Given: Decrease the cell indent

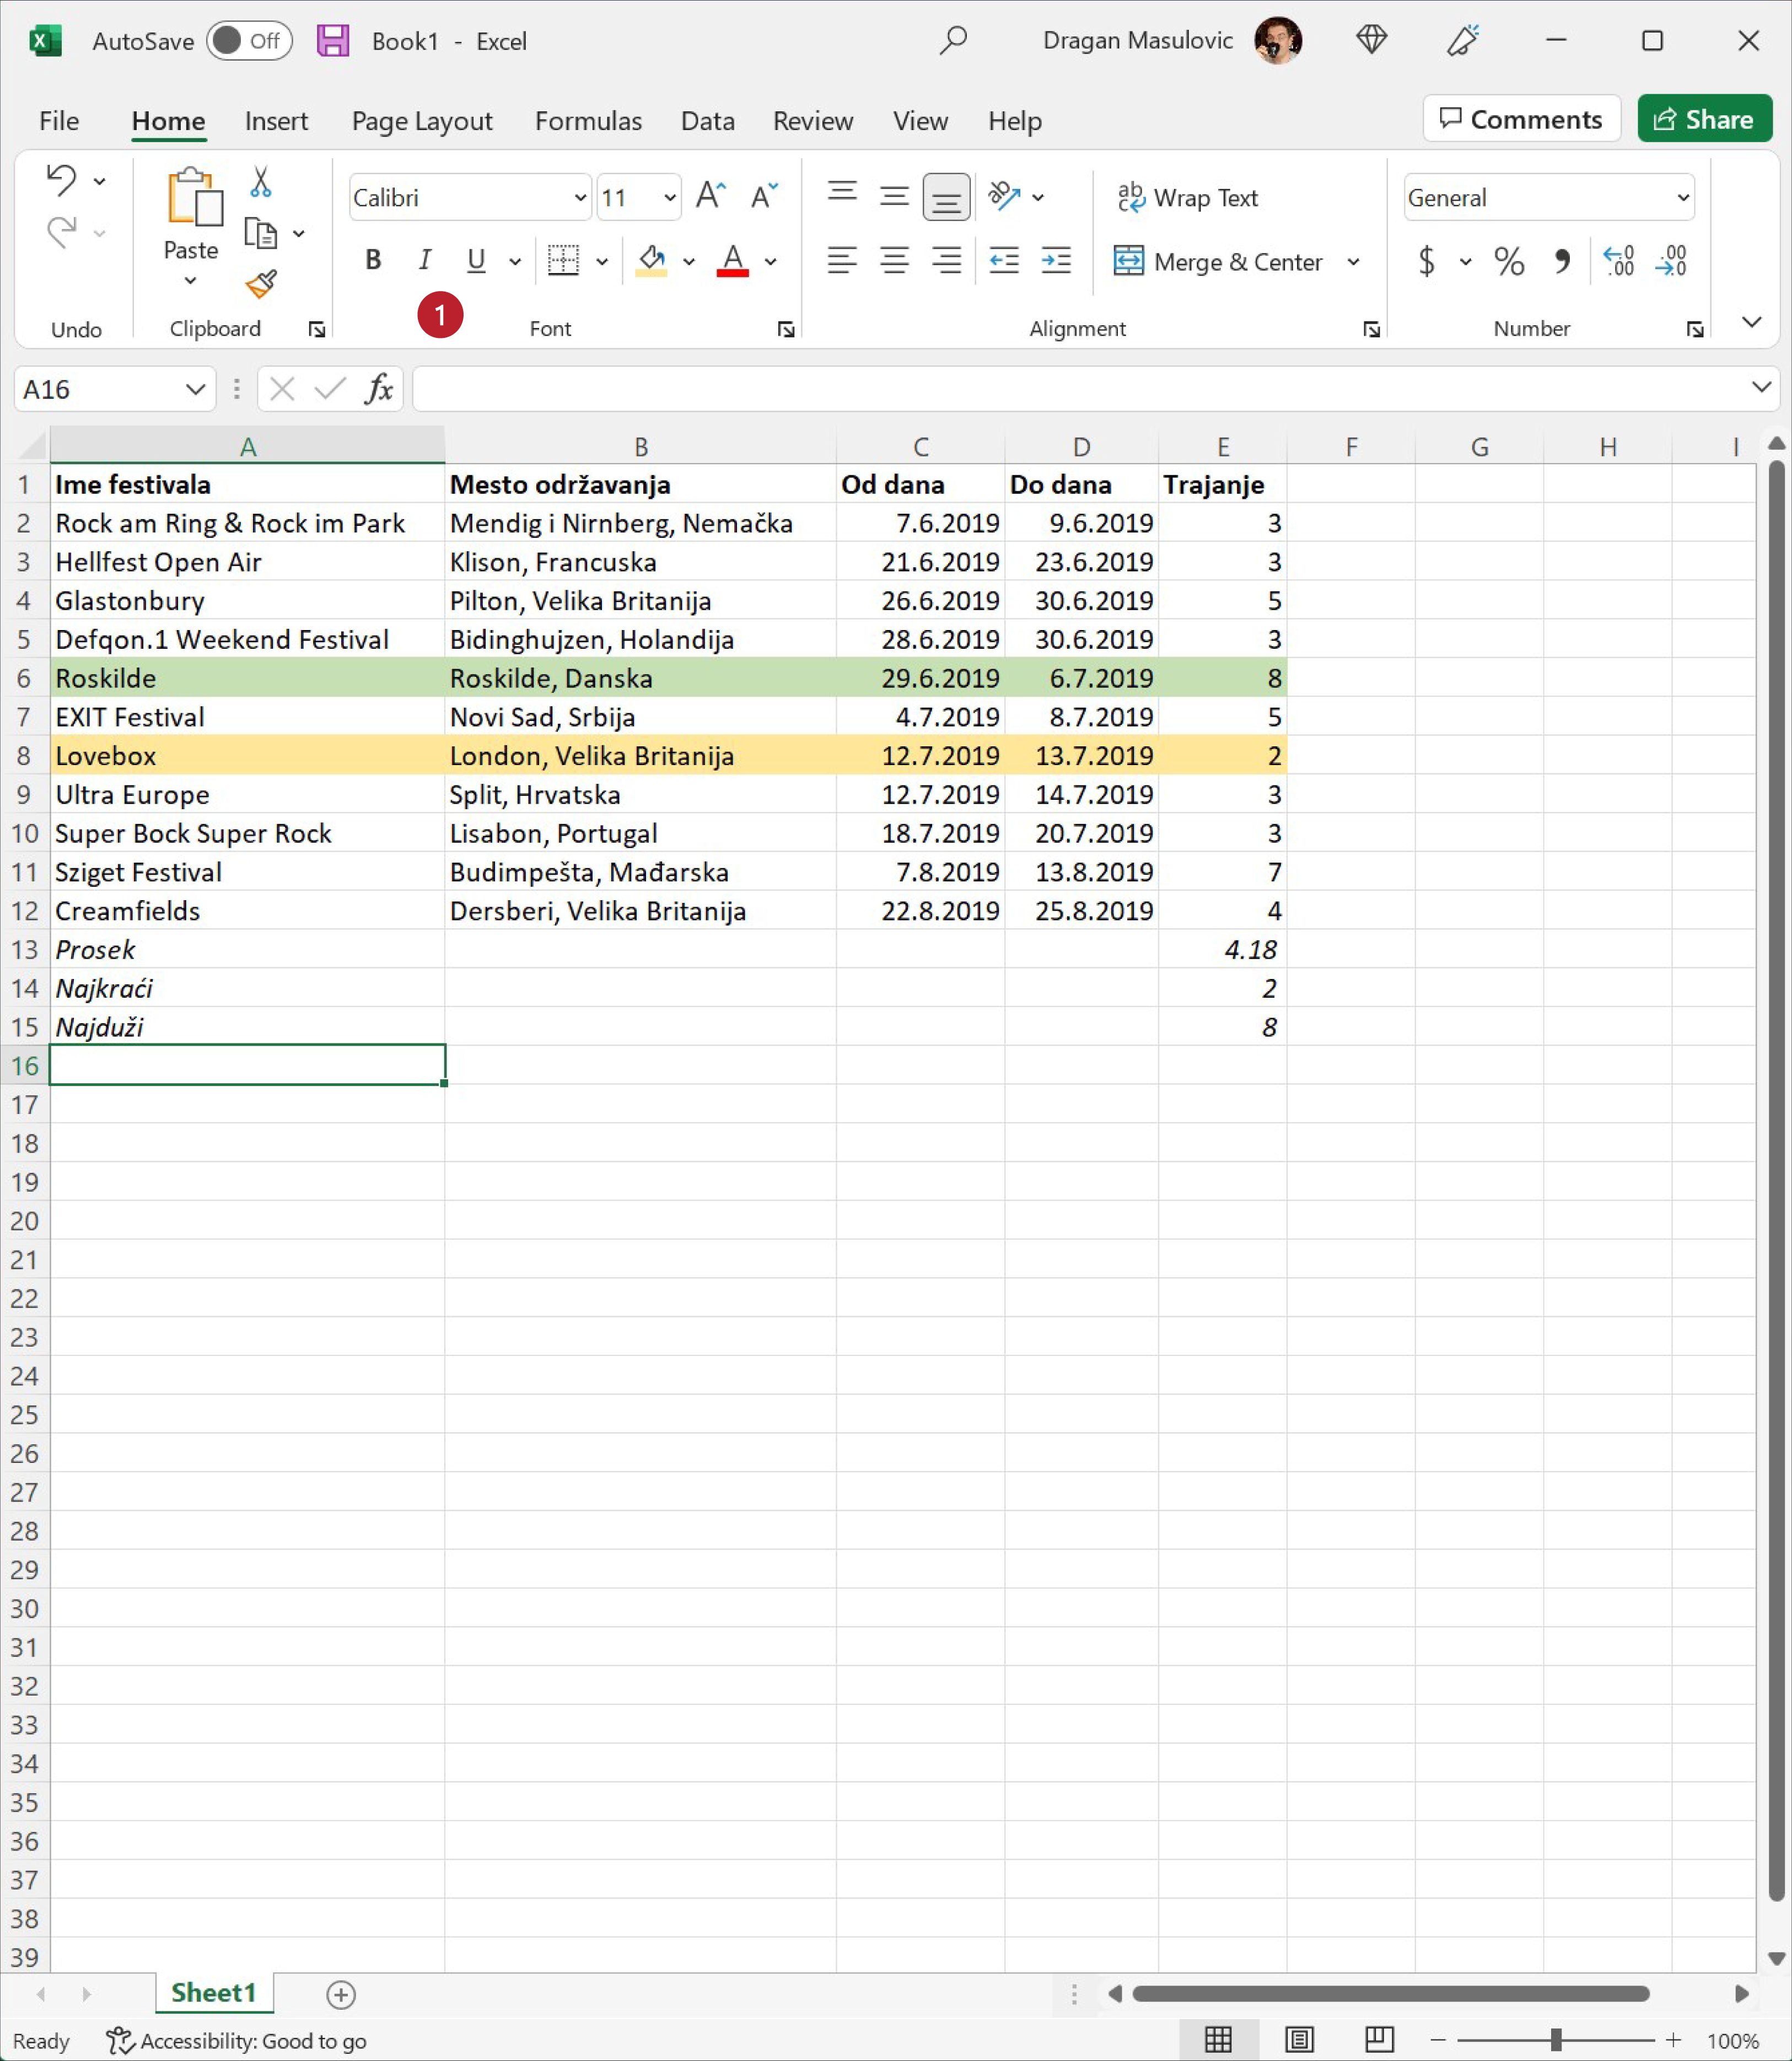Looking at the screenshot, I should click(1003, 260).
